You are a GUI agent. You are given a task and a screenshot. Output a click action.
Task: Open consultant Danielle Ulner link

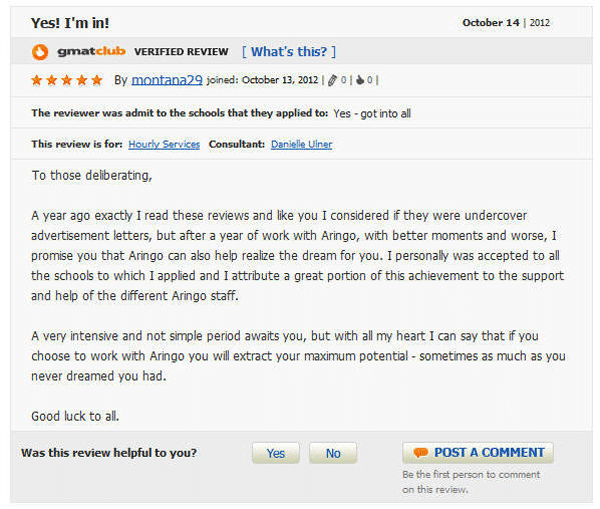click(302, 144)
